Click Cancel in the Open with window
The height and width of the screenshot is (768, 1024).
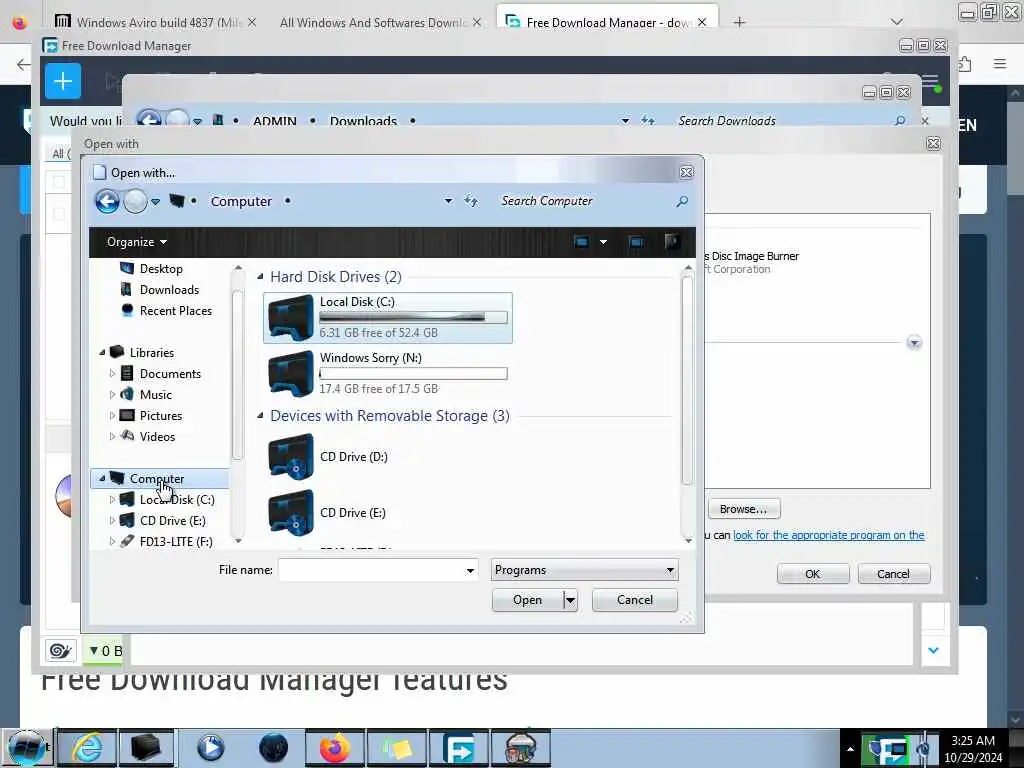click(893, 574)
